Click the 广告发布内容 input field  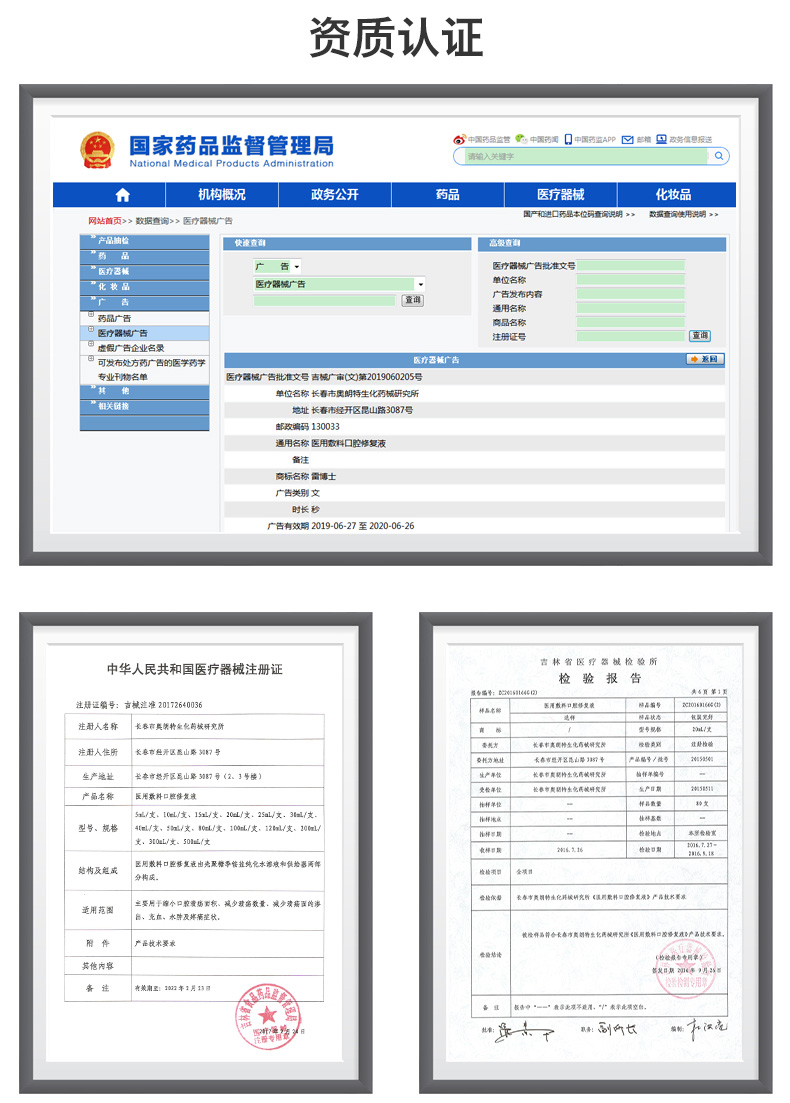point(630,294)
